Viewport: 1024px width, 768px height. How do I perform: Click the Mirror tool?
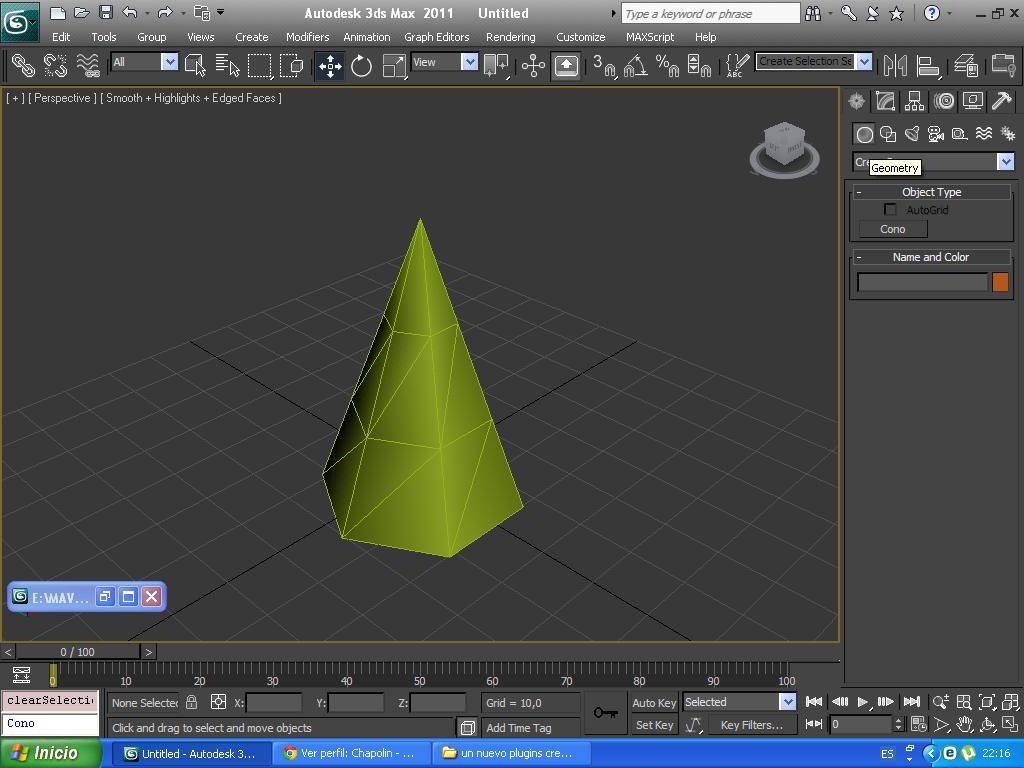pyautogui.click(x=895, y=65)
